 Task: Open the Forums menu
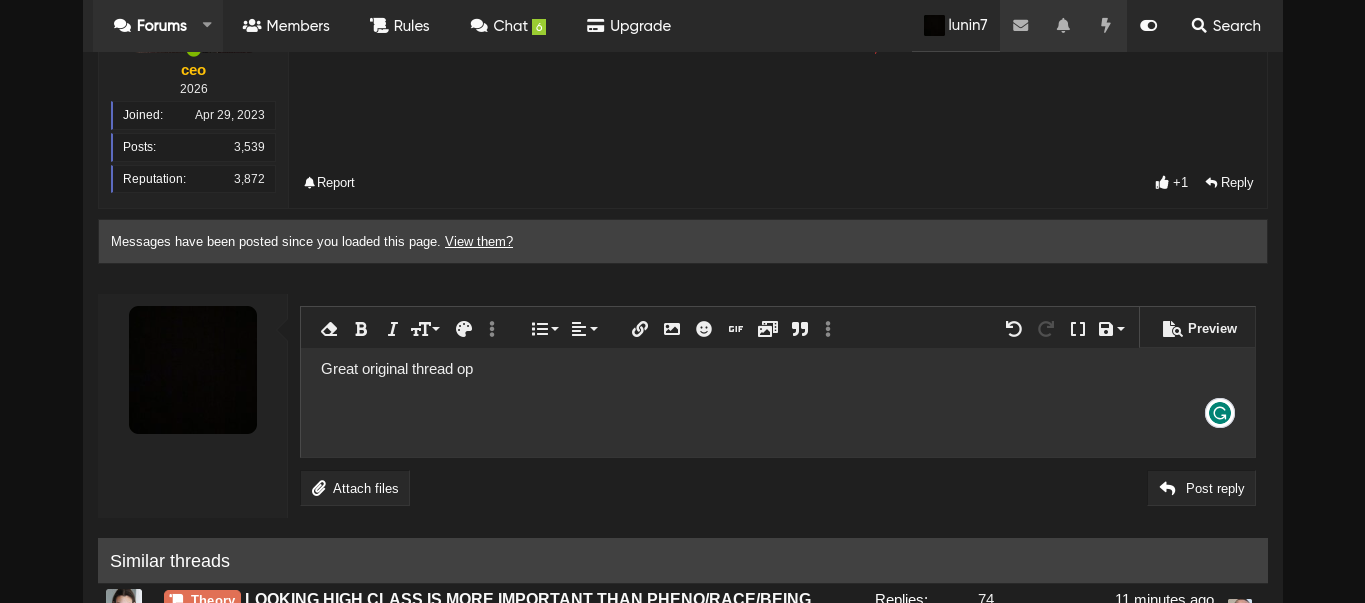150,26
